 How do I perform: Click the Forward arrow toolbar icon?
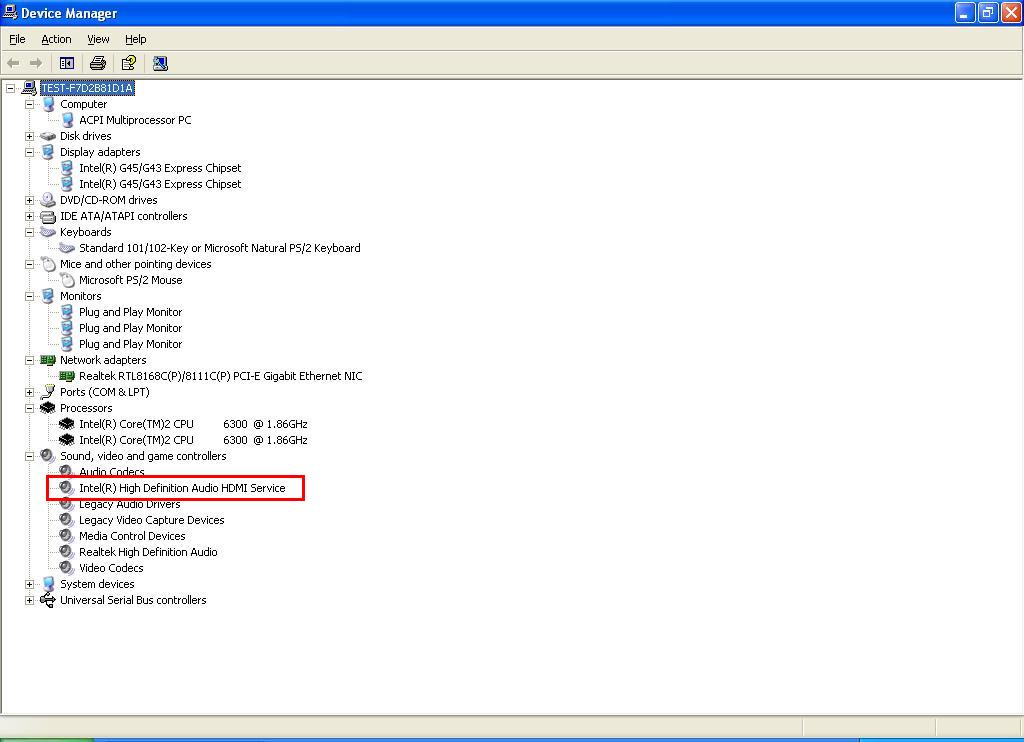[36, 63]
